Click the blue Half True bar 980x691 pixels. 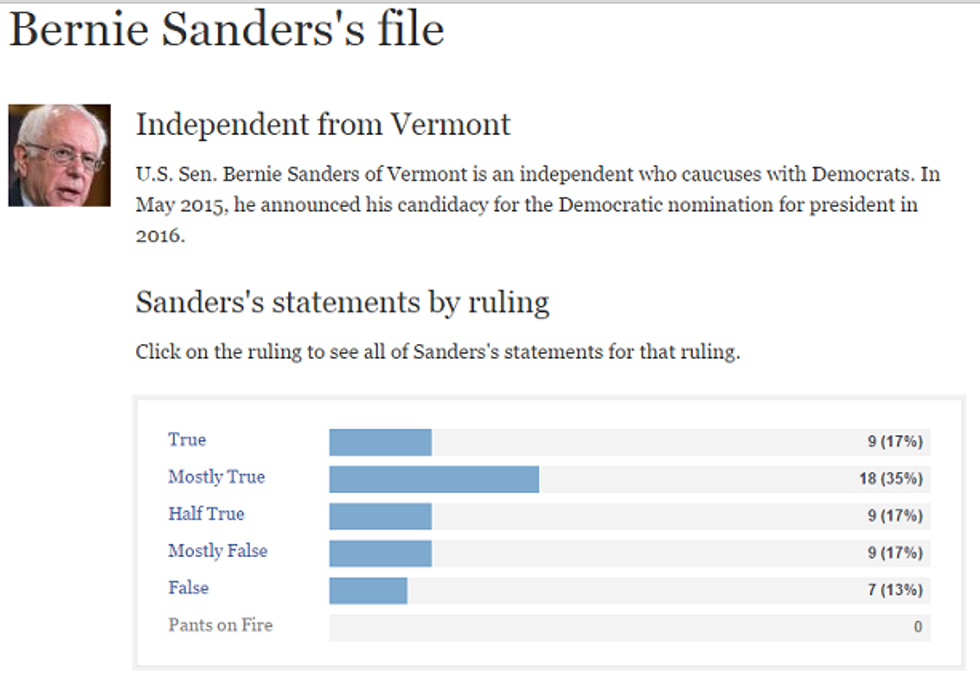[x=380, y=516]
